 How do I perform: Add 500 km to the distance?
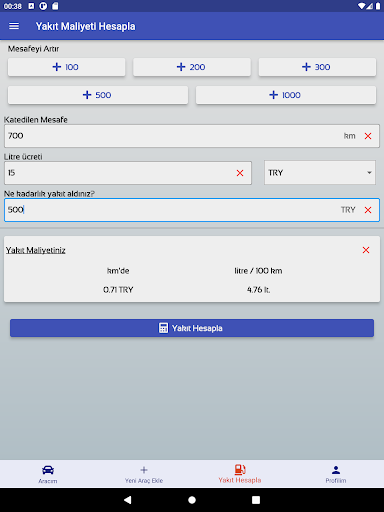[98, 95]
